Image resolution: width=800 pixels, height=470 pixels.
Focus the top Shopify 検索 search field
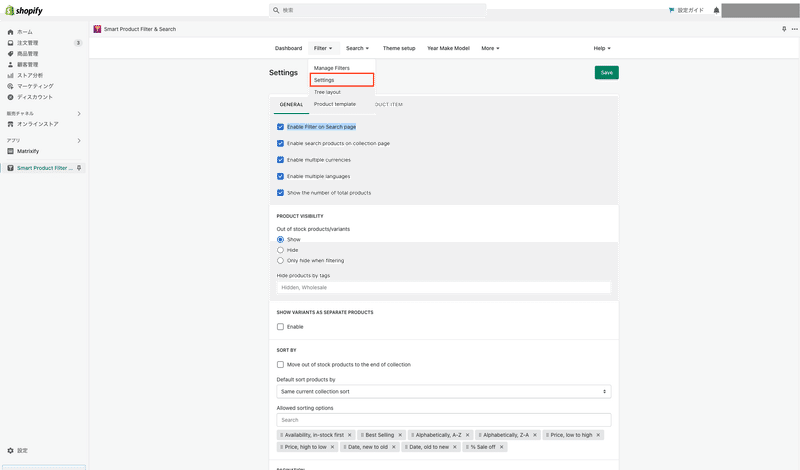tap(378, 10)
